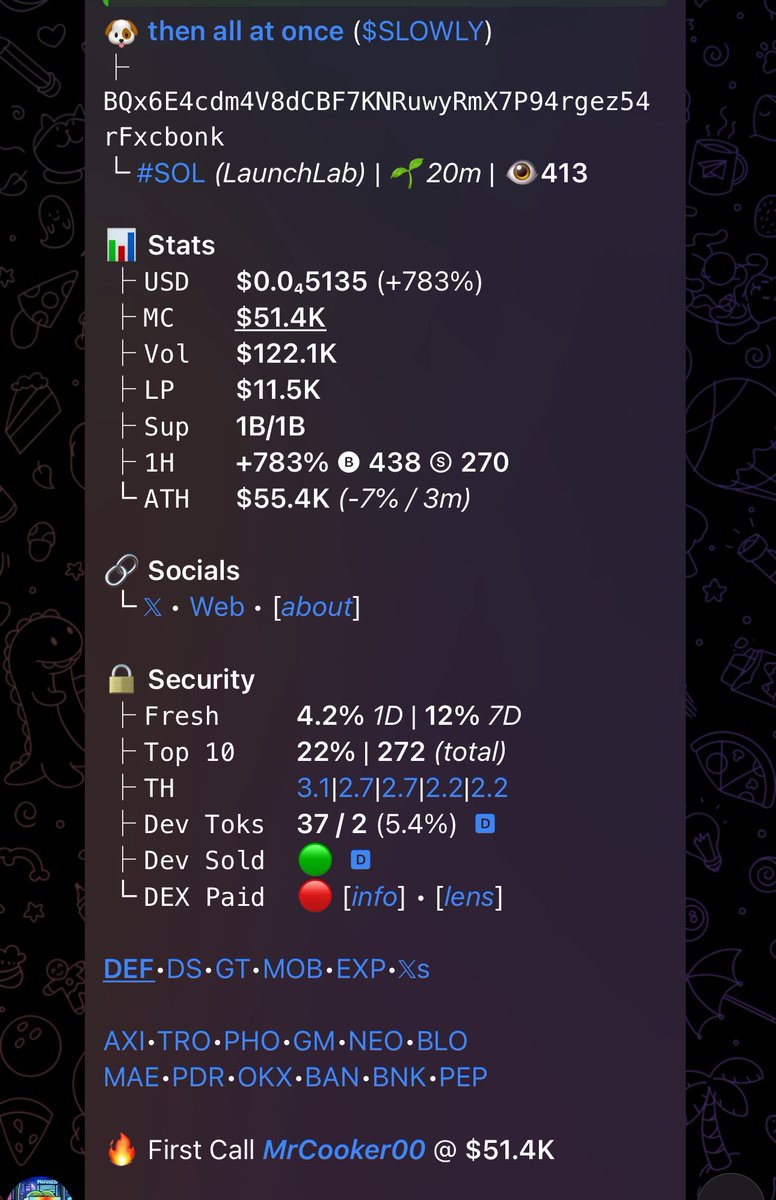Viewport: 776px width, 1200px height.
Task: Open the Web social link
Action: click(217, 607)
